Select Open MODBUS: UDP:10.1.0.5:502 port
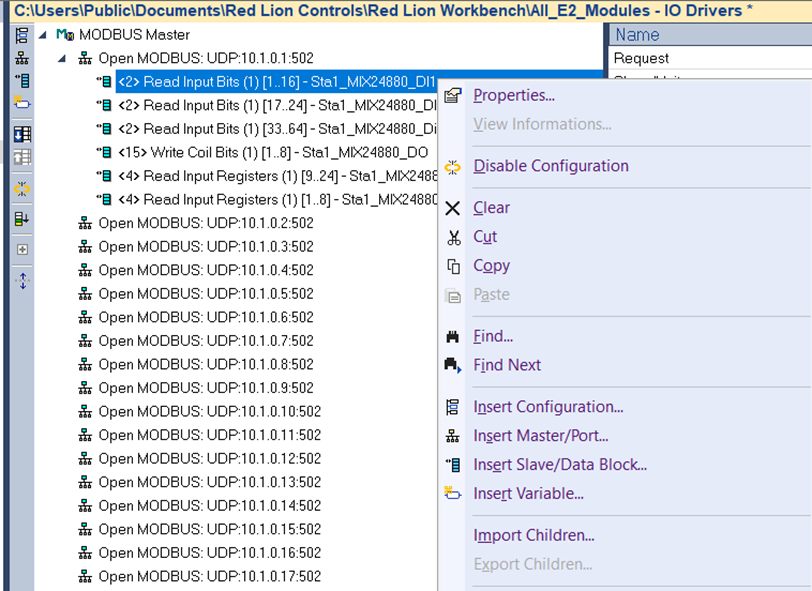Image resolution: width=812 pixels, height=591 pixels. pos(206,294)
